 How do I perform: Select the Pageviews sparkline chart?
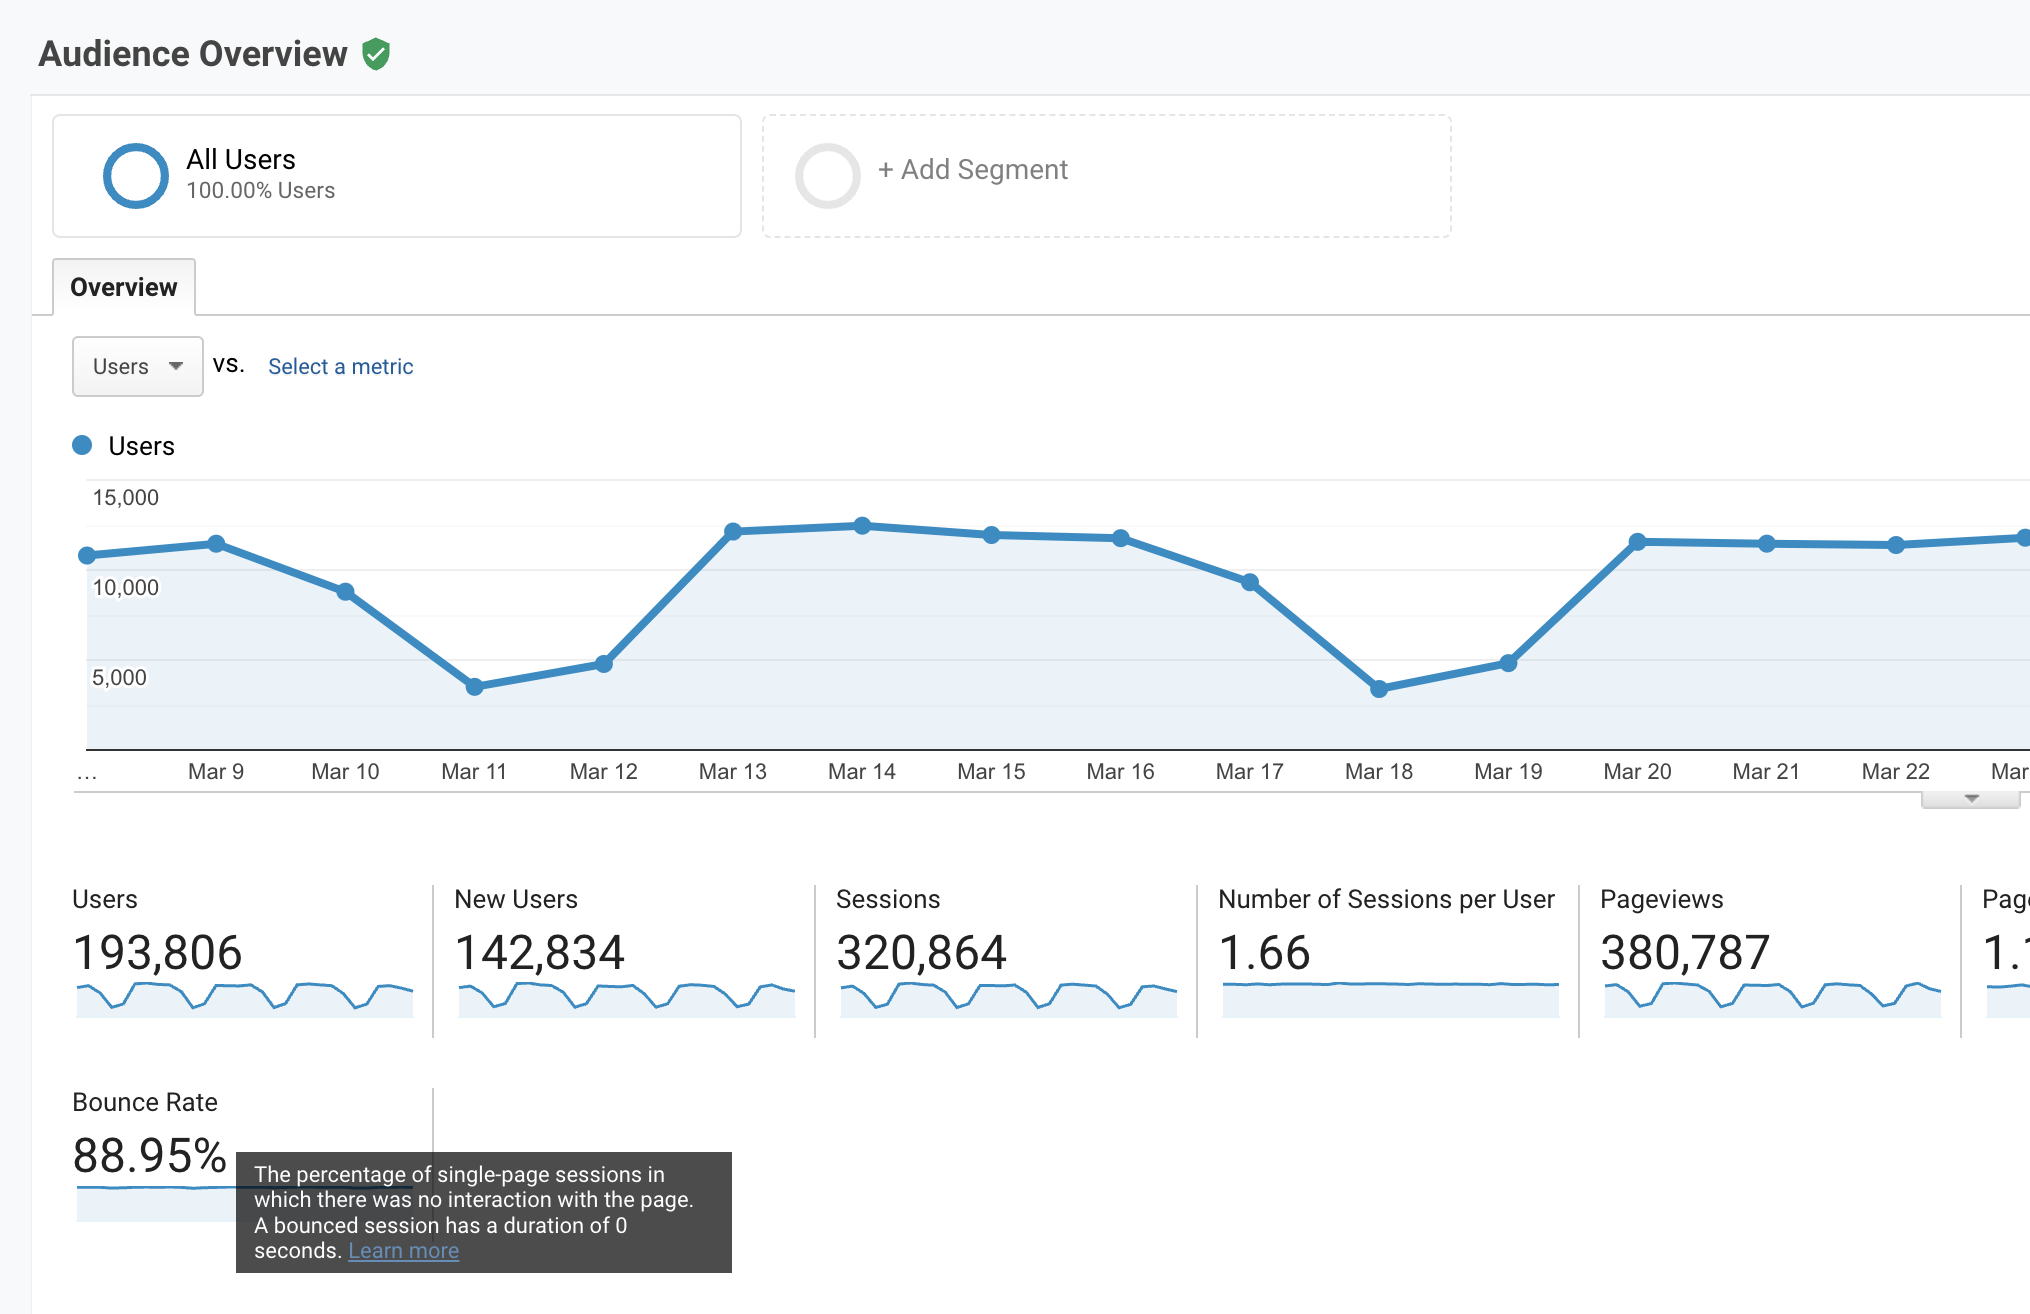pos(1772,999)
